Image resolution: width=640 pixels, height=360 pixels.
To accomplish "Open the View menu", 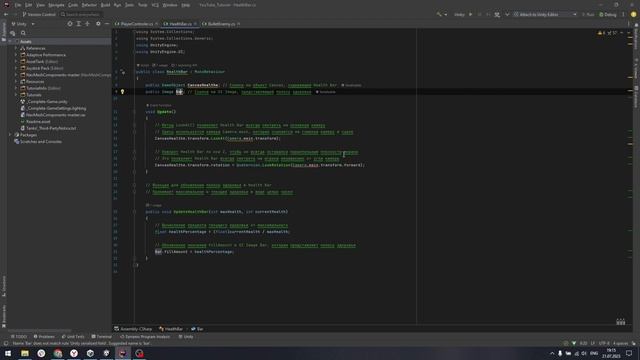I will tap(40, 5).
